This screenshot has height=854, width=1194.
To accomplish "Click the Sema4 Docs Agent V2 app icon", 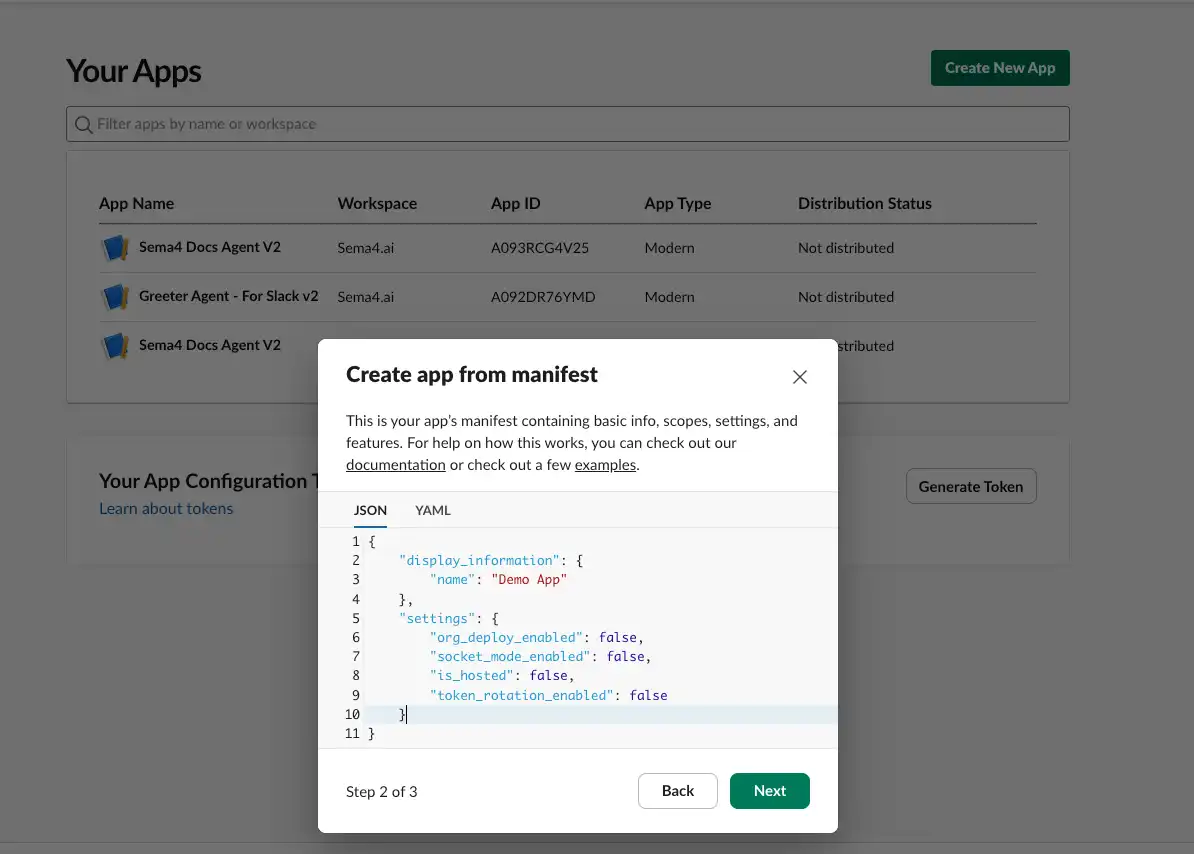I will (x=114, y=247).
